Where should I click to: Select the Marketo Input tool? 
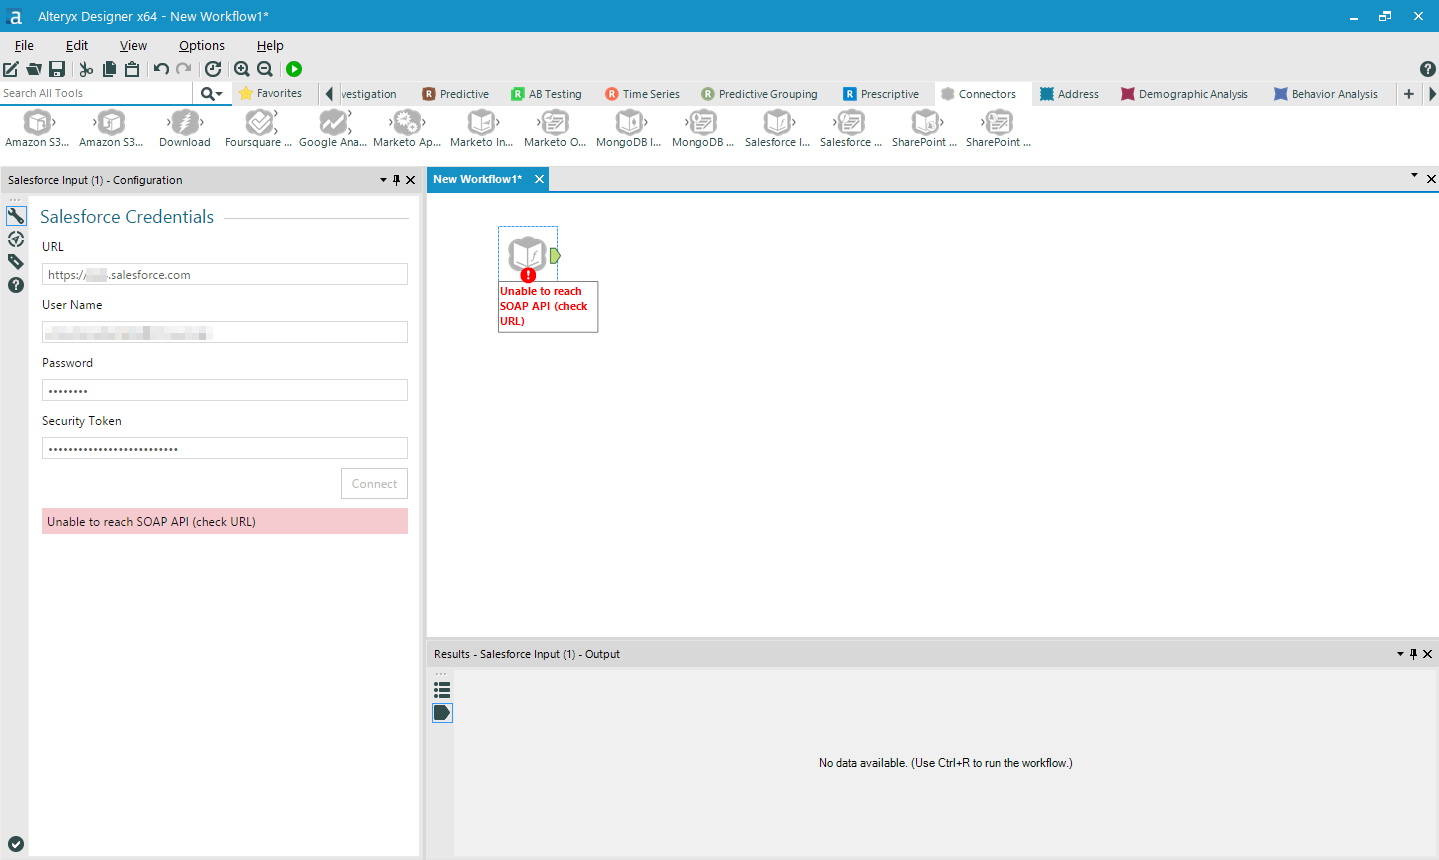tap(480, 127)
